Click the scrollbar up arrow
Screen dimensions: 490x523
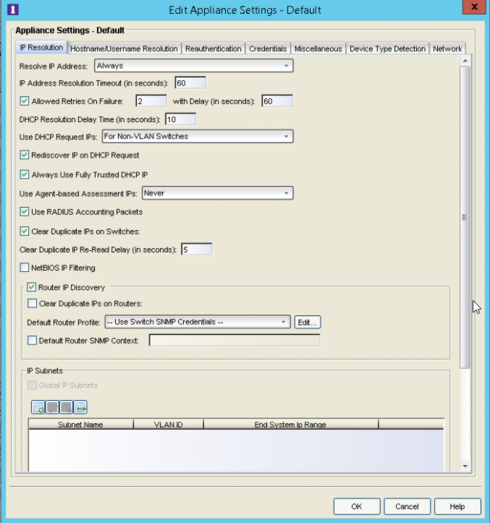point(465,61)
